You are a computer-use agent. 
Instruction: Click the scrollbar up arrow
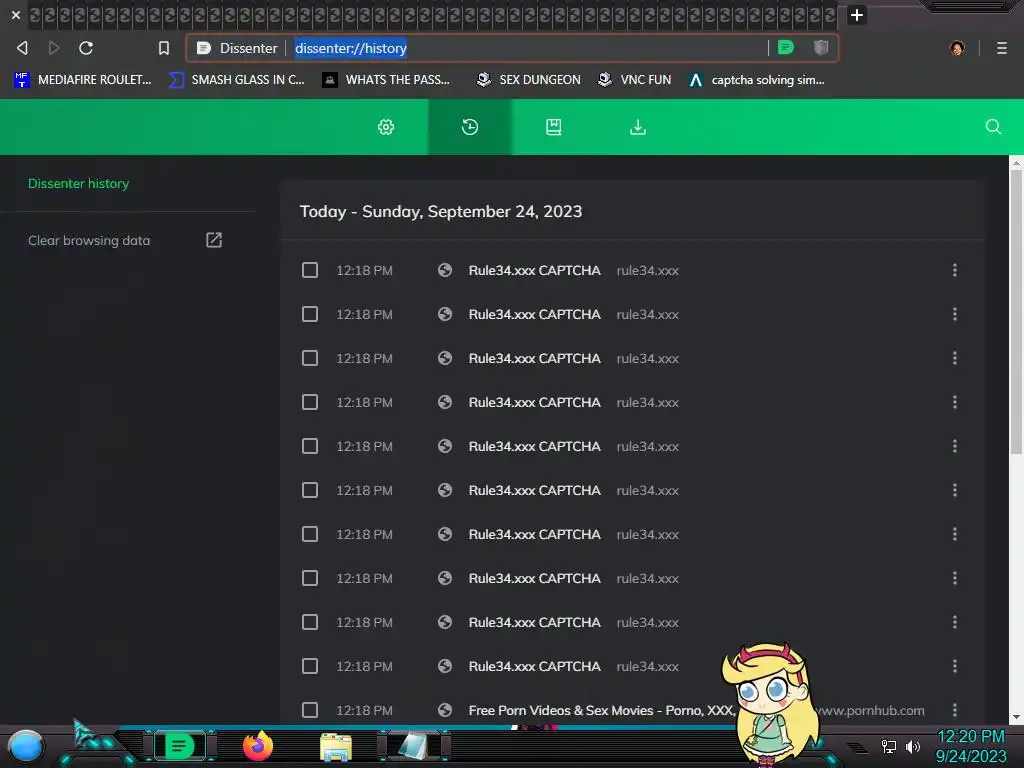pos(1016,161)
